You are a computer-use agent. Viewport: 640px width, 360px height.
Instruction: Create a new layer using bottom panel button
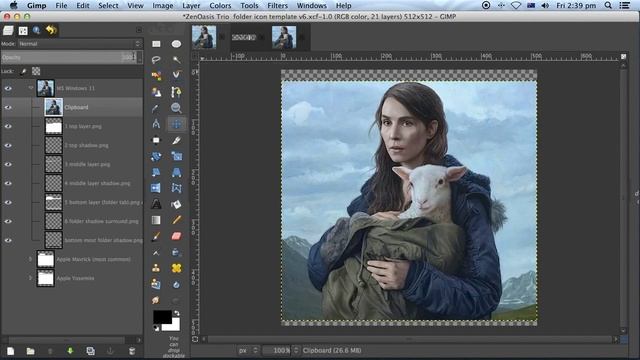[x=11, y=351]
